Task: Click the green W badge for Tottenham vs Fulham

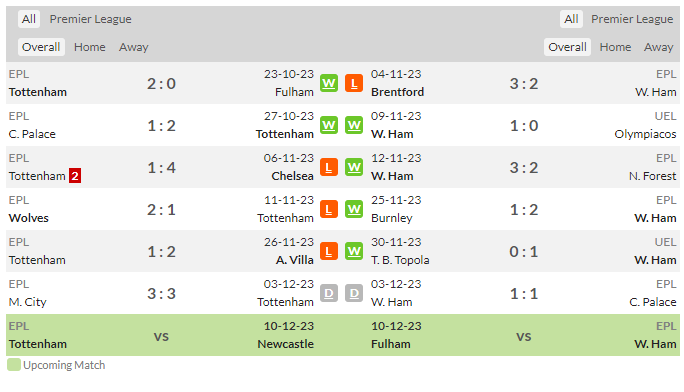Action: (329, 83)
